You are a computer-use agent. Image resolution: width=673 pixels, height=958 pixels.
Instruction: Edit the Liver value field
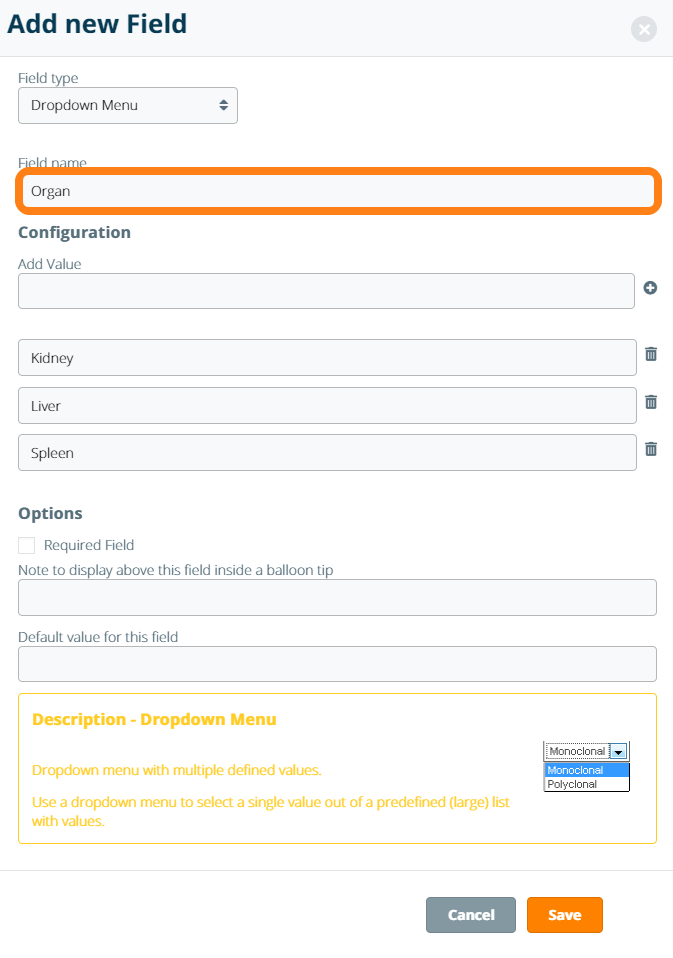[x=326, y=406]
